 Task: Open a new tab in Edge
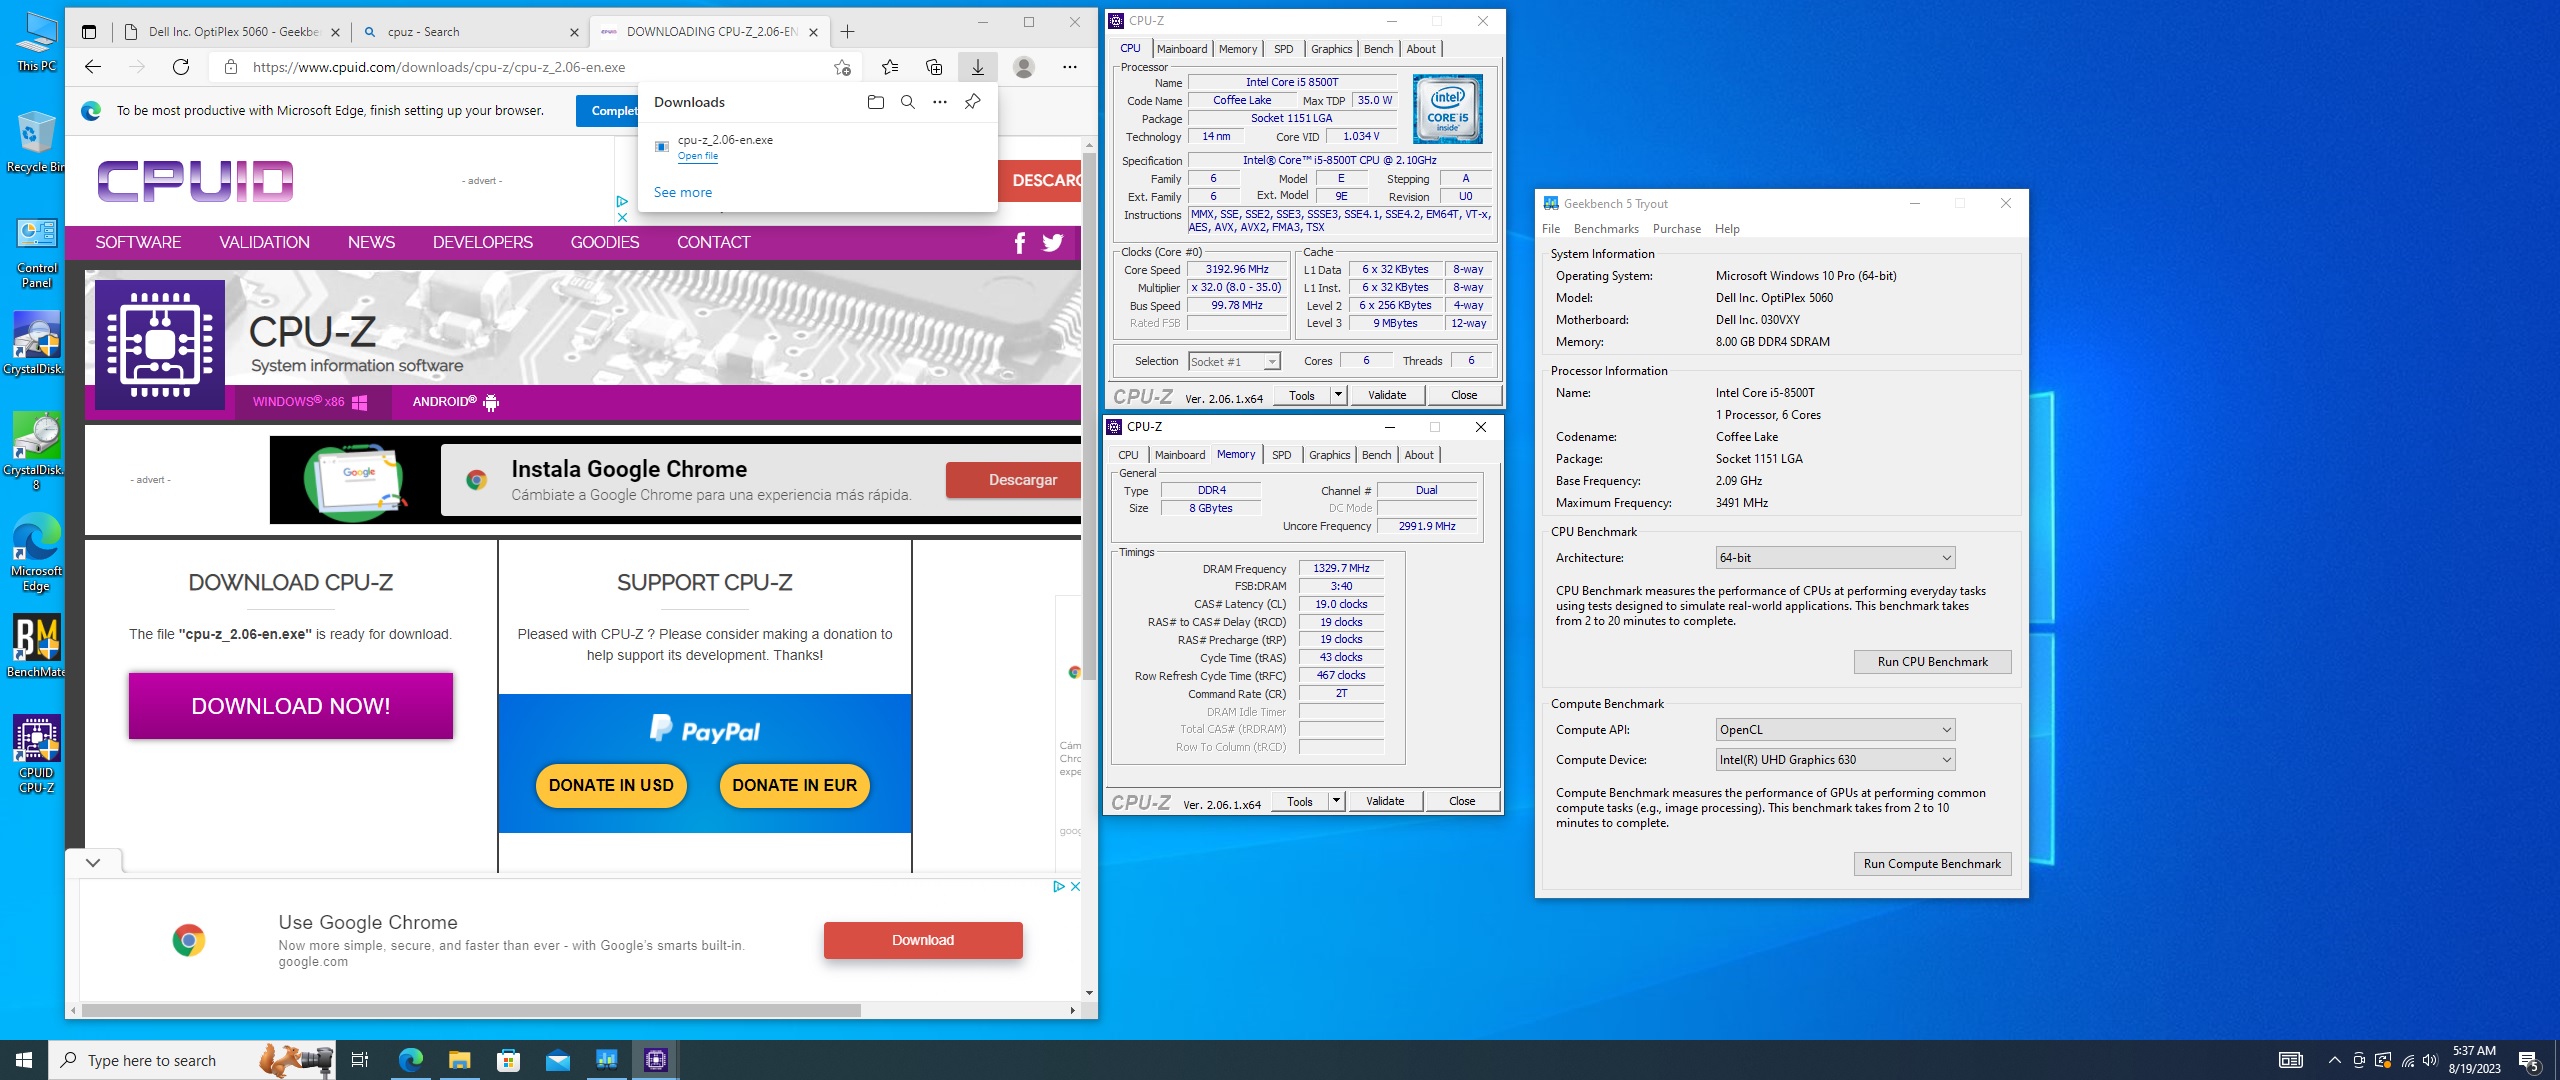[x=848, y=32]
